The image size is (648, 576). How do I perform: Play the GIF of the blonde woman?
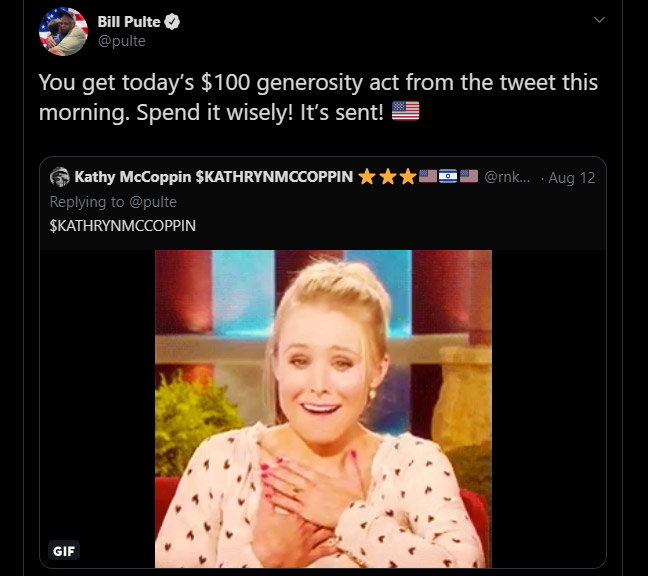(323, 409)
